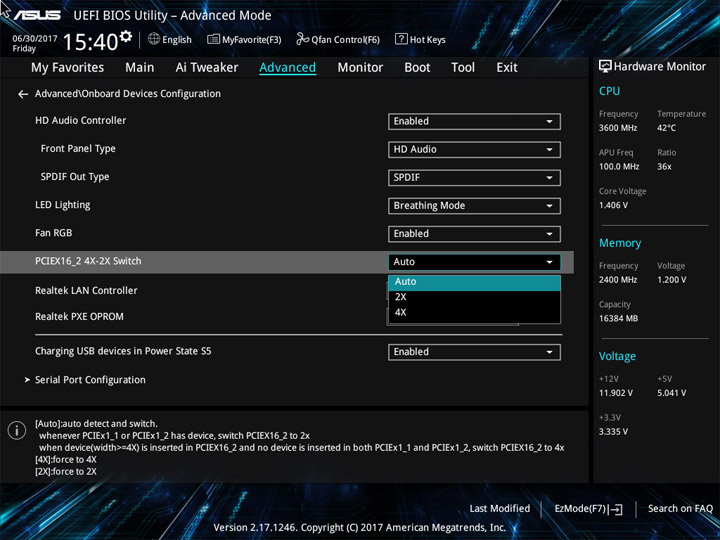Choose 4X in the open list
The width and height of the screenshot is (720, 540).
474,312
